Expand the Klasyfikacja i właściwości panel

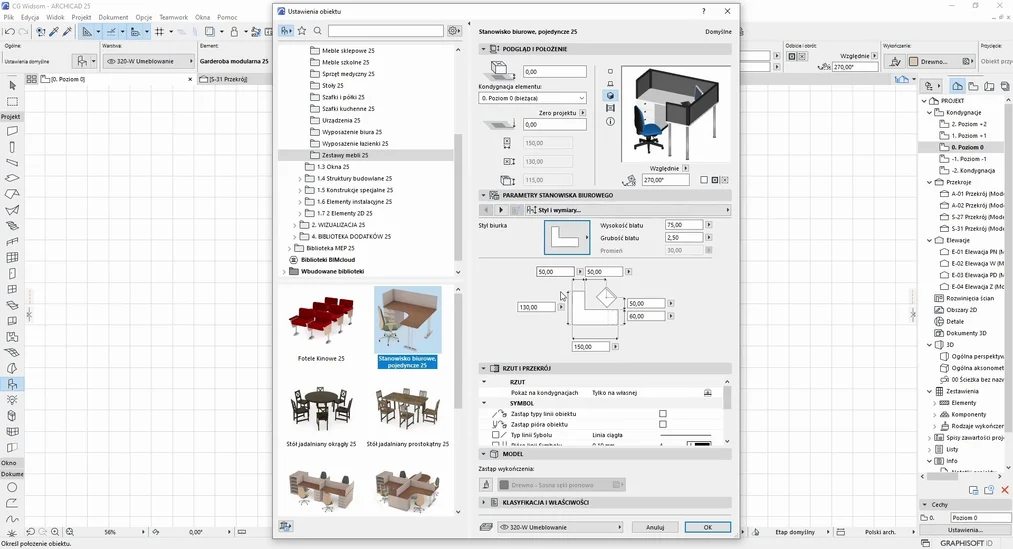click(485, 502)
